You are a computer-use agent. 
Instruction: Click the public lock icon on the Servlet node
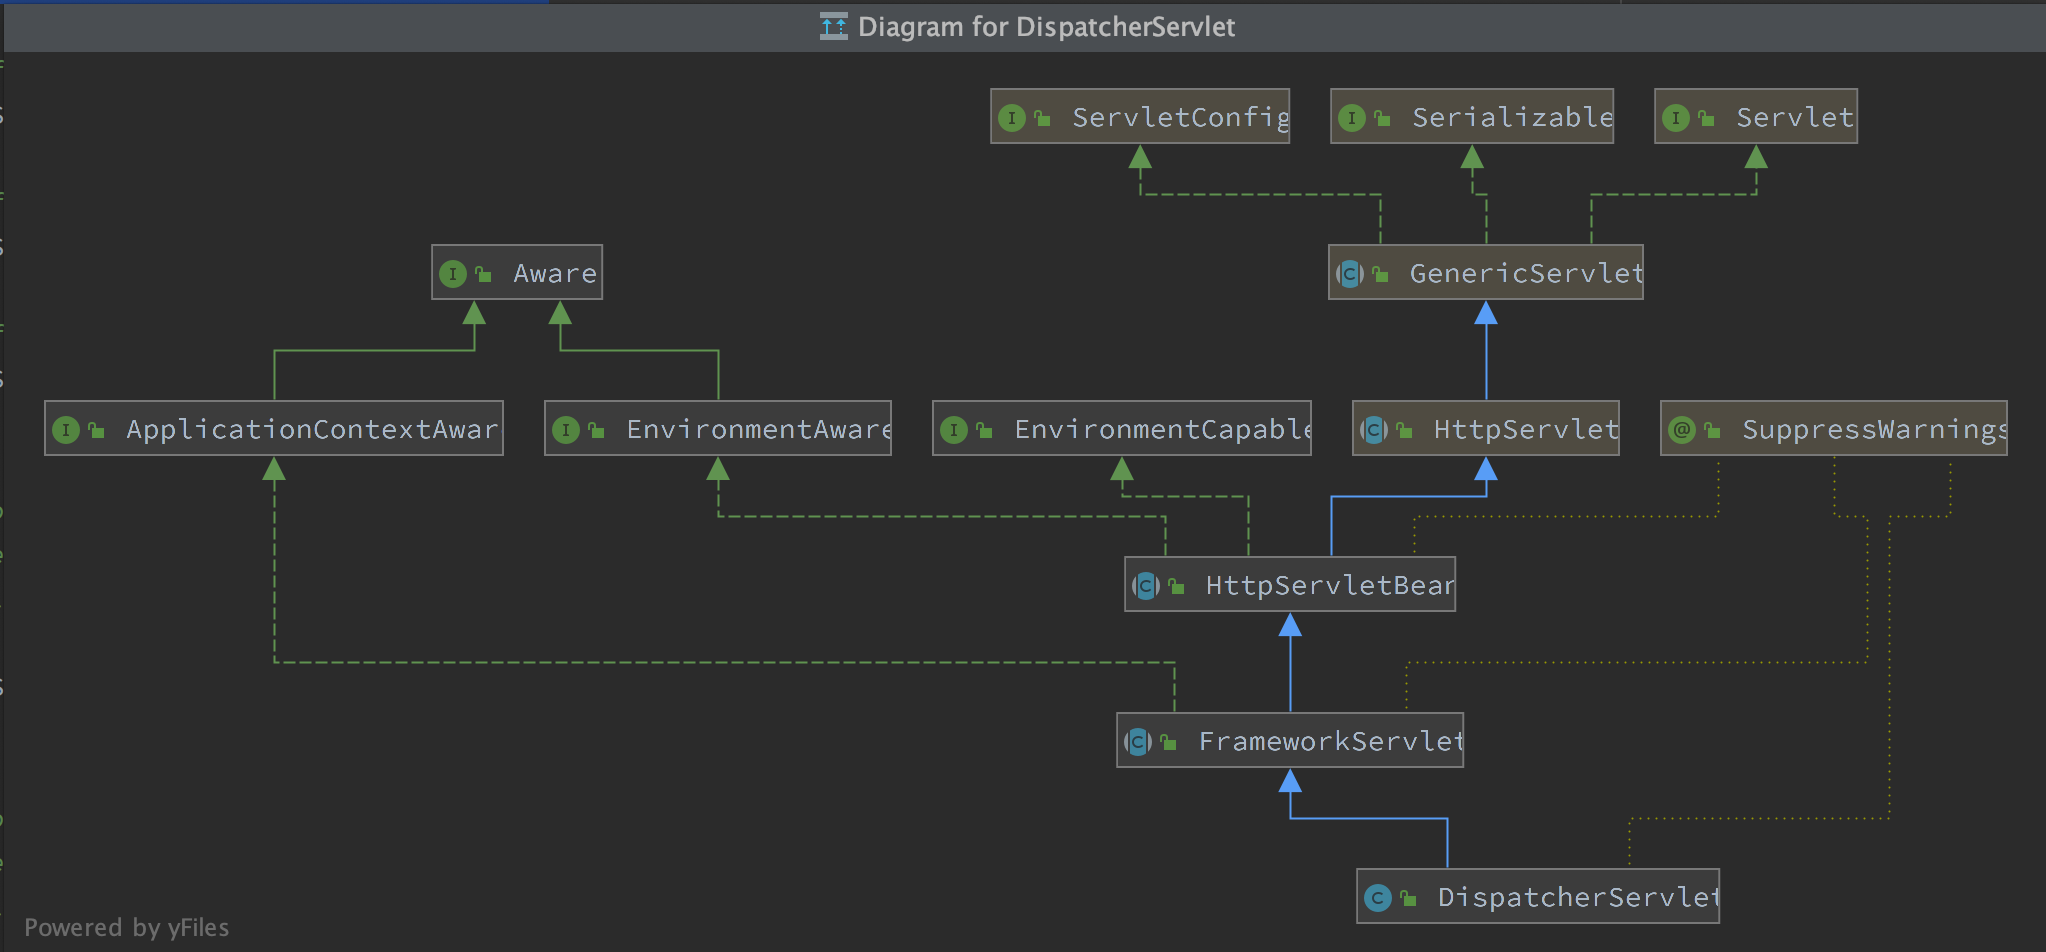pyautogui.click(x=1706, y=119)
